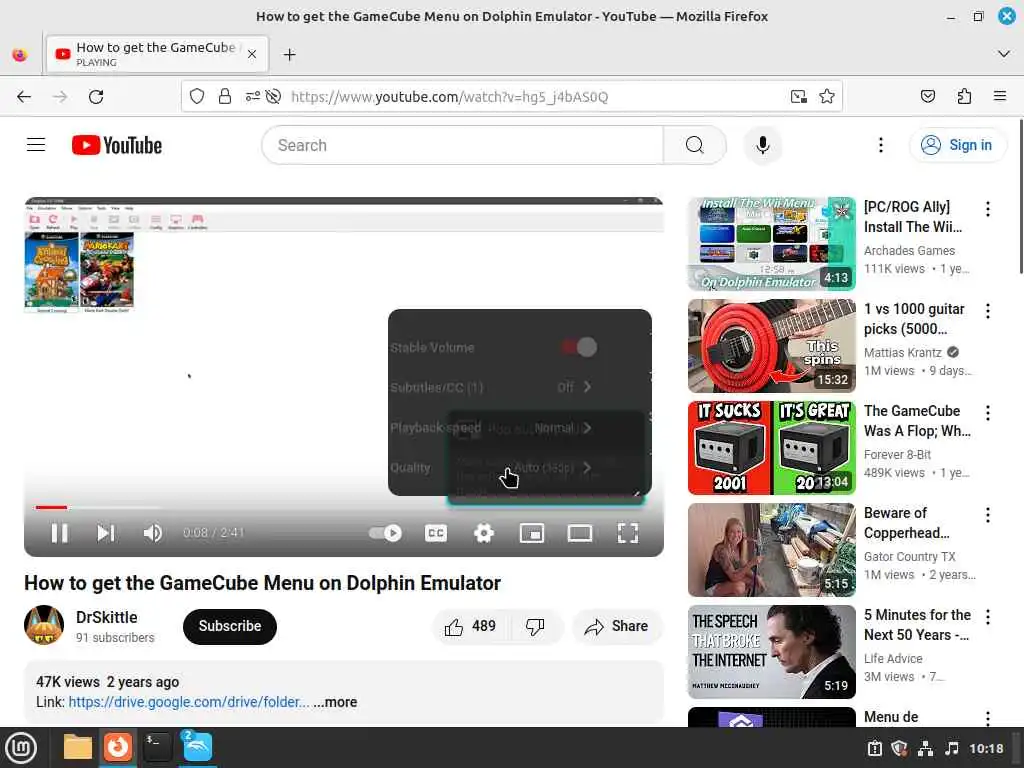This screenshot has height=768, width=1024.
Task: Select the How to get the GameCube tab
Action: coord(157,54)
